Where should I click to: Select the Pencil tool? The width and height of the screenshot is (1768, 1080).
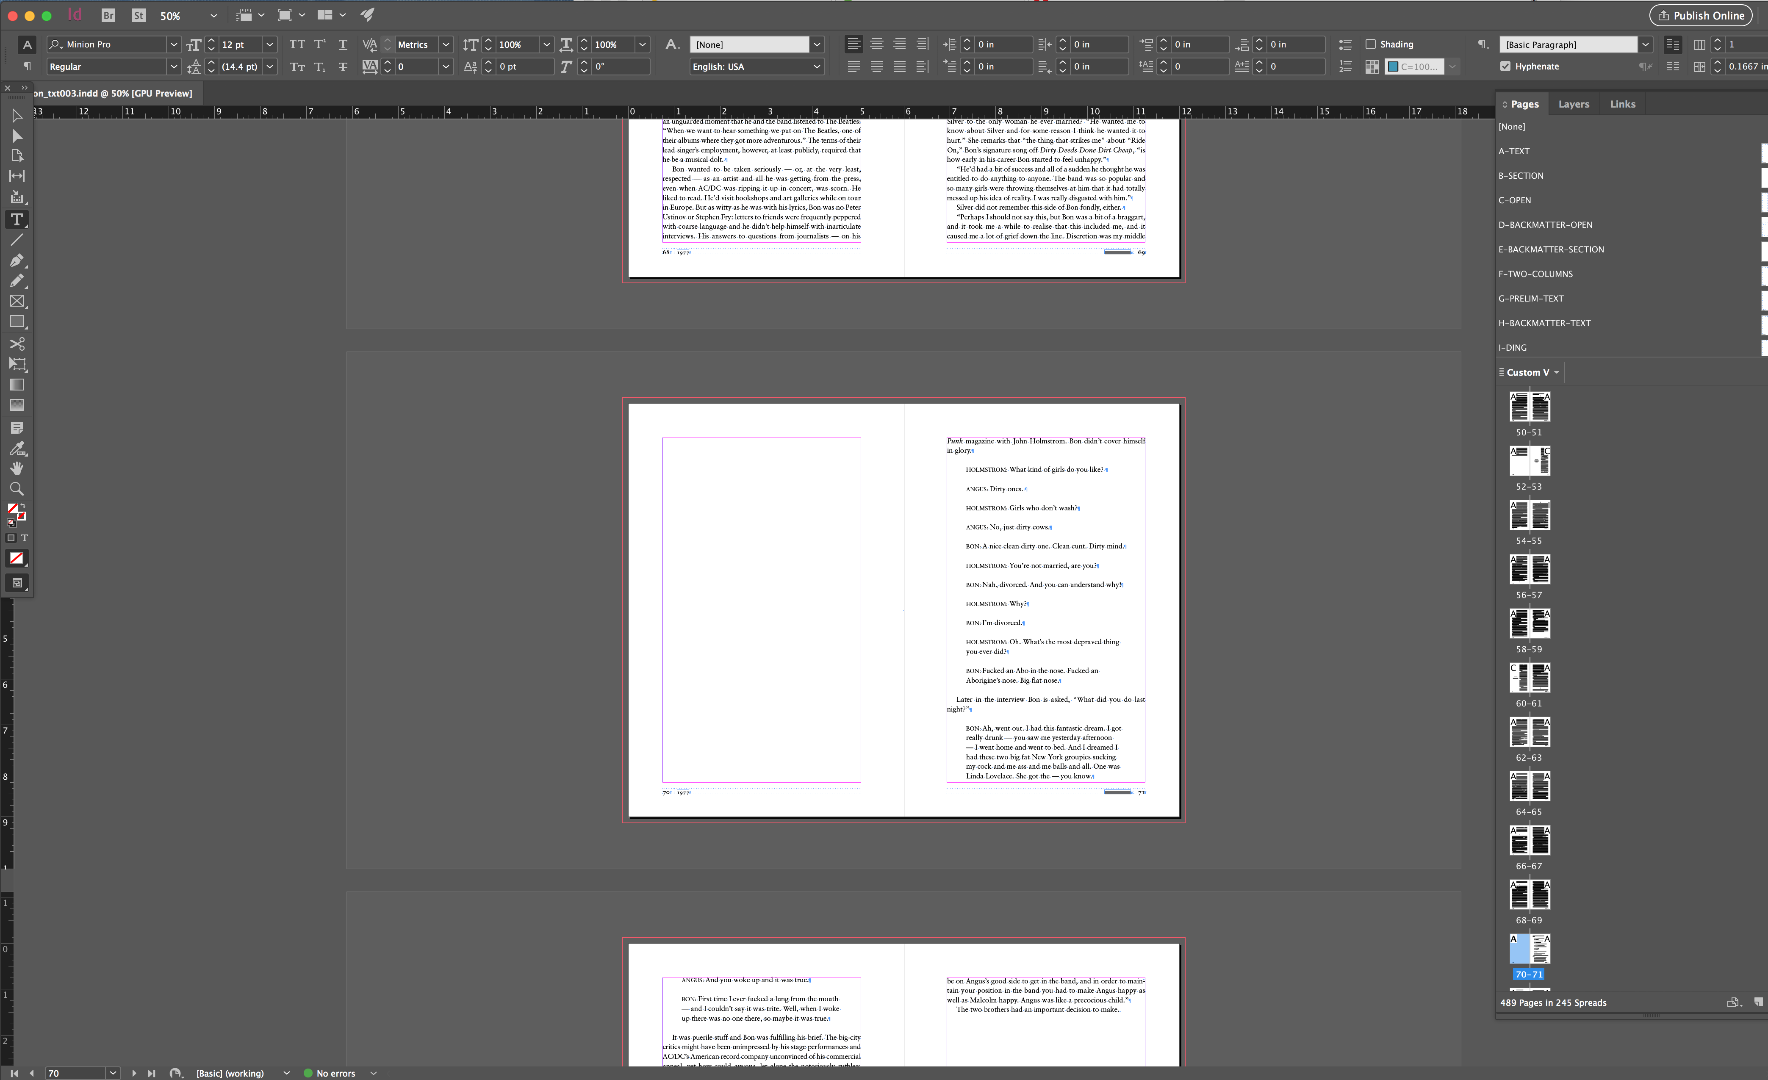click(x=17, y=281)
